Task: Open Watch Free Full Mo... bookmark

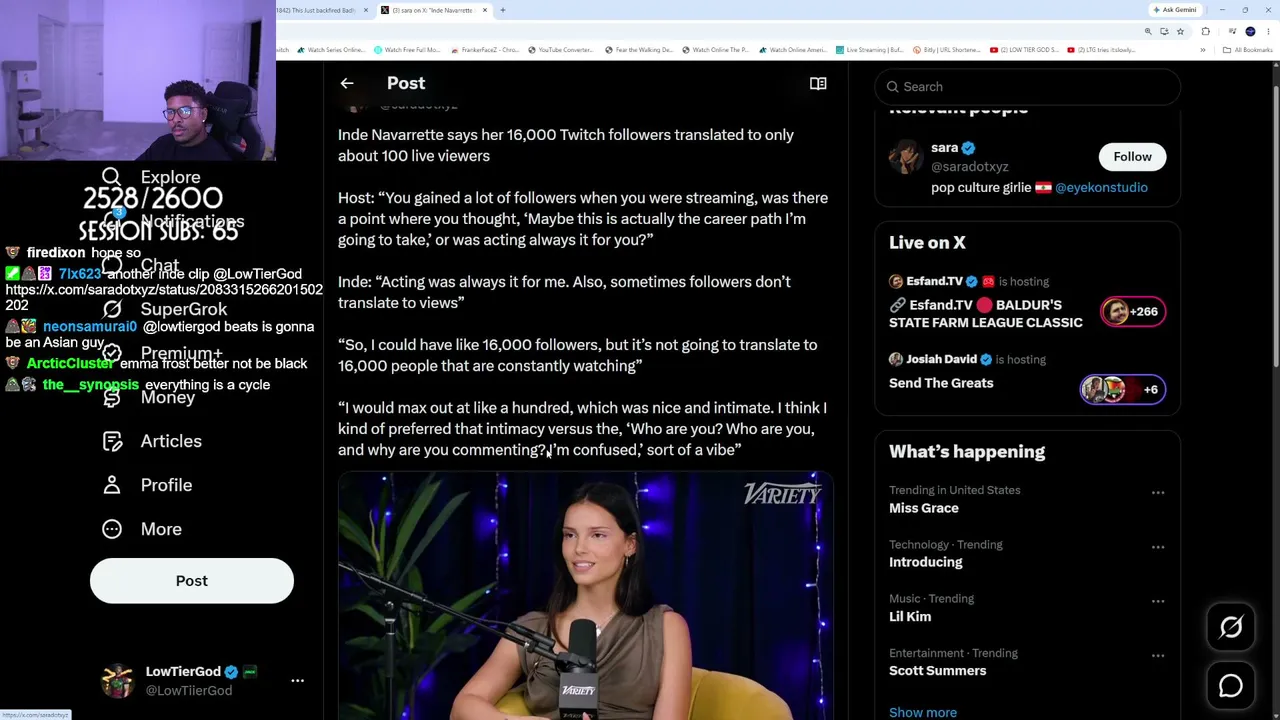Action: click(407, 50)
